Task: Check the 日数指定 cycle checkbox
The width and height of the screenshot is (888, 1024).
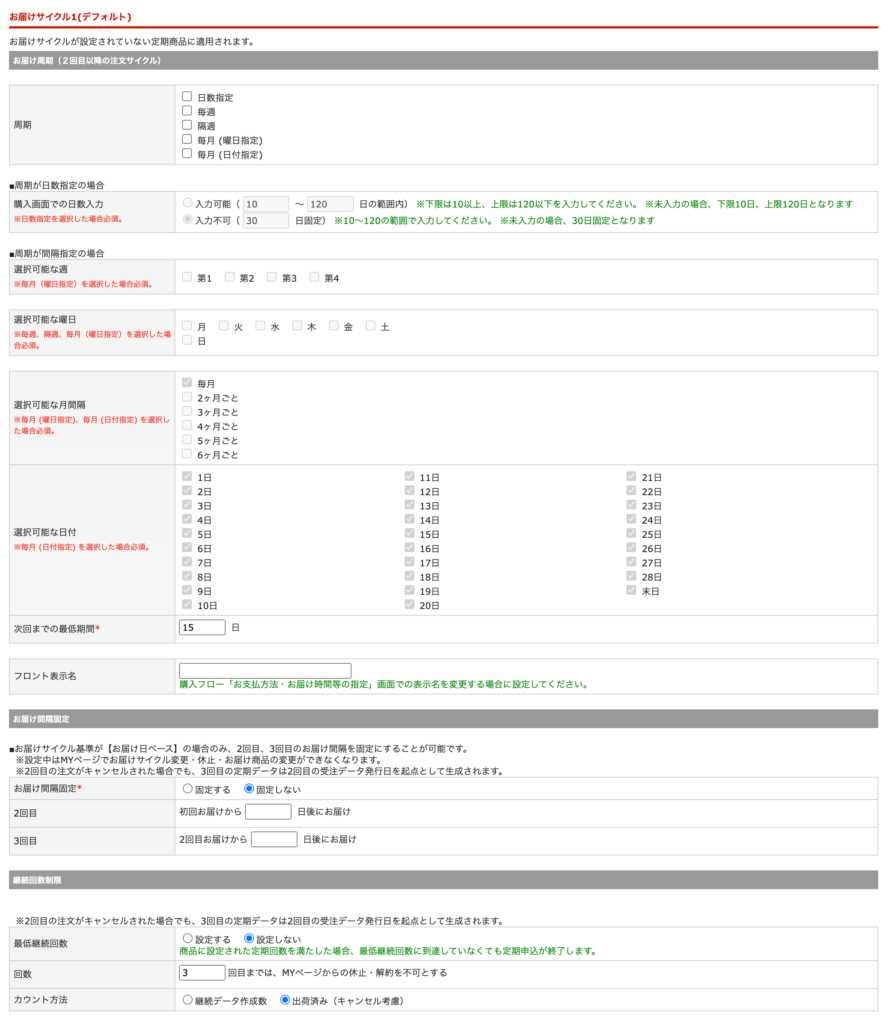Action: (187, 97)
